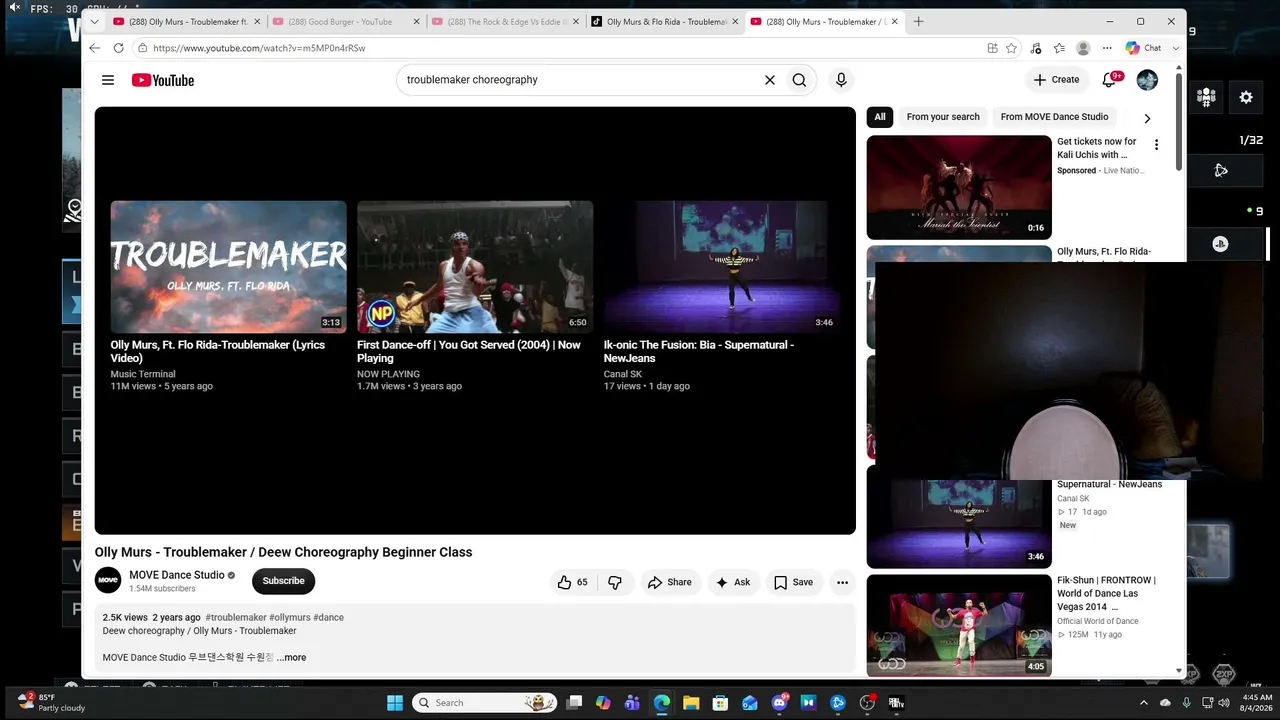Click the magnifier search button
Screen dimensions: 1280x720
(x=799, y=80)
